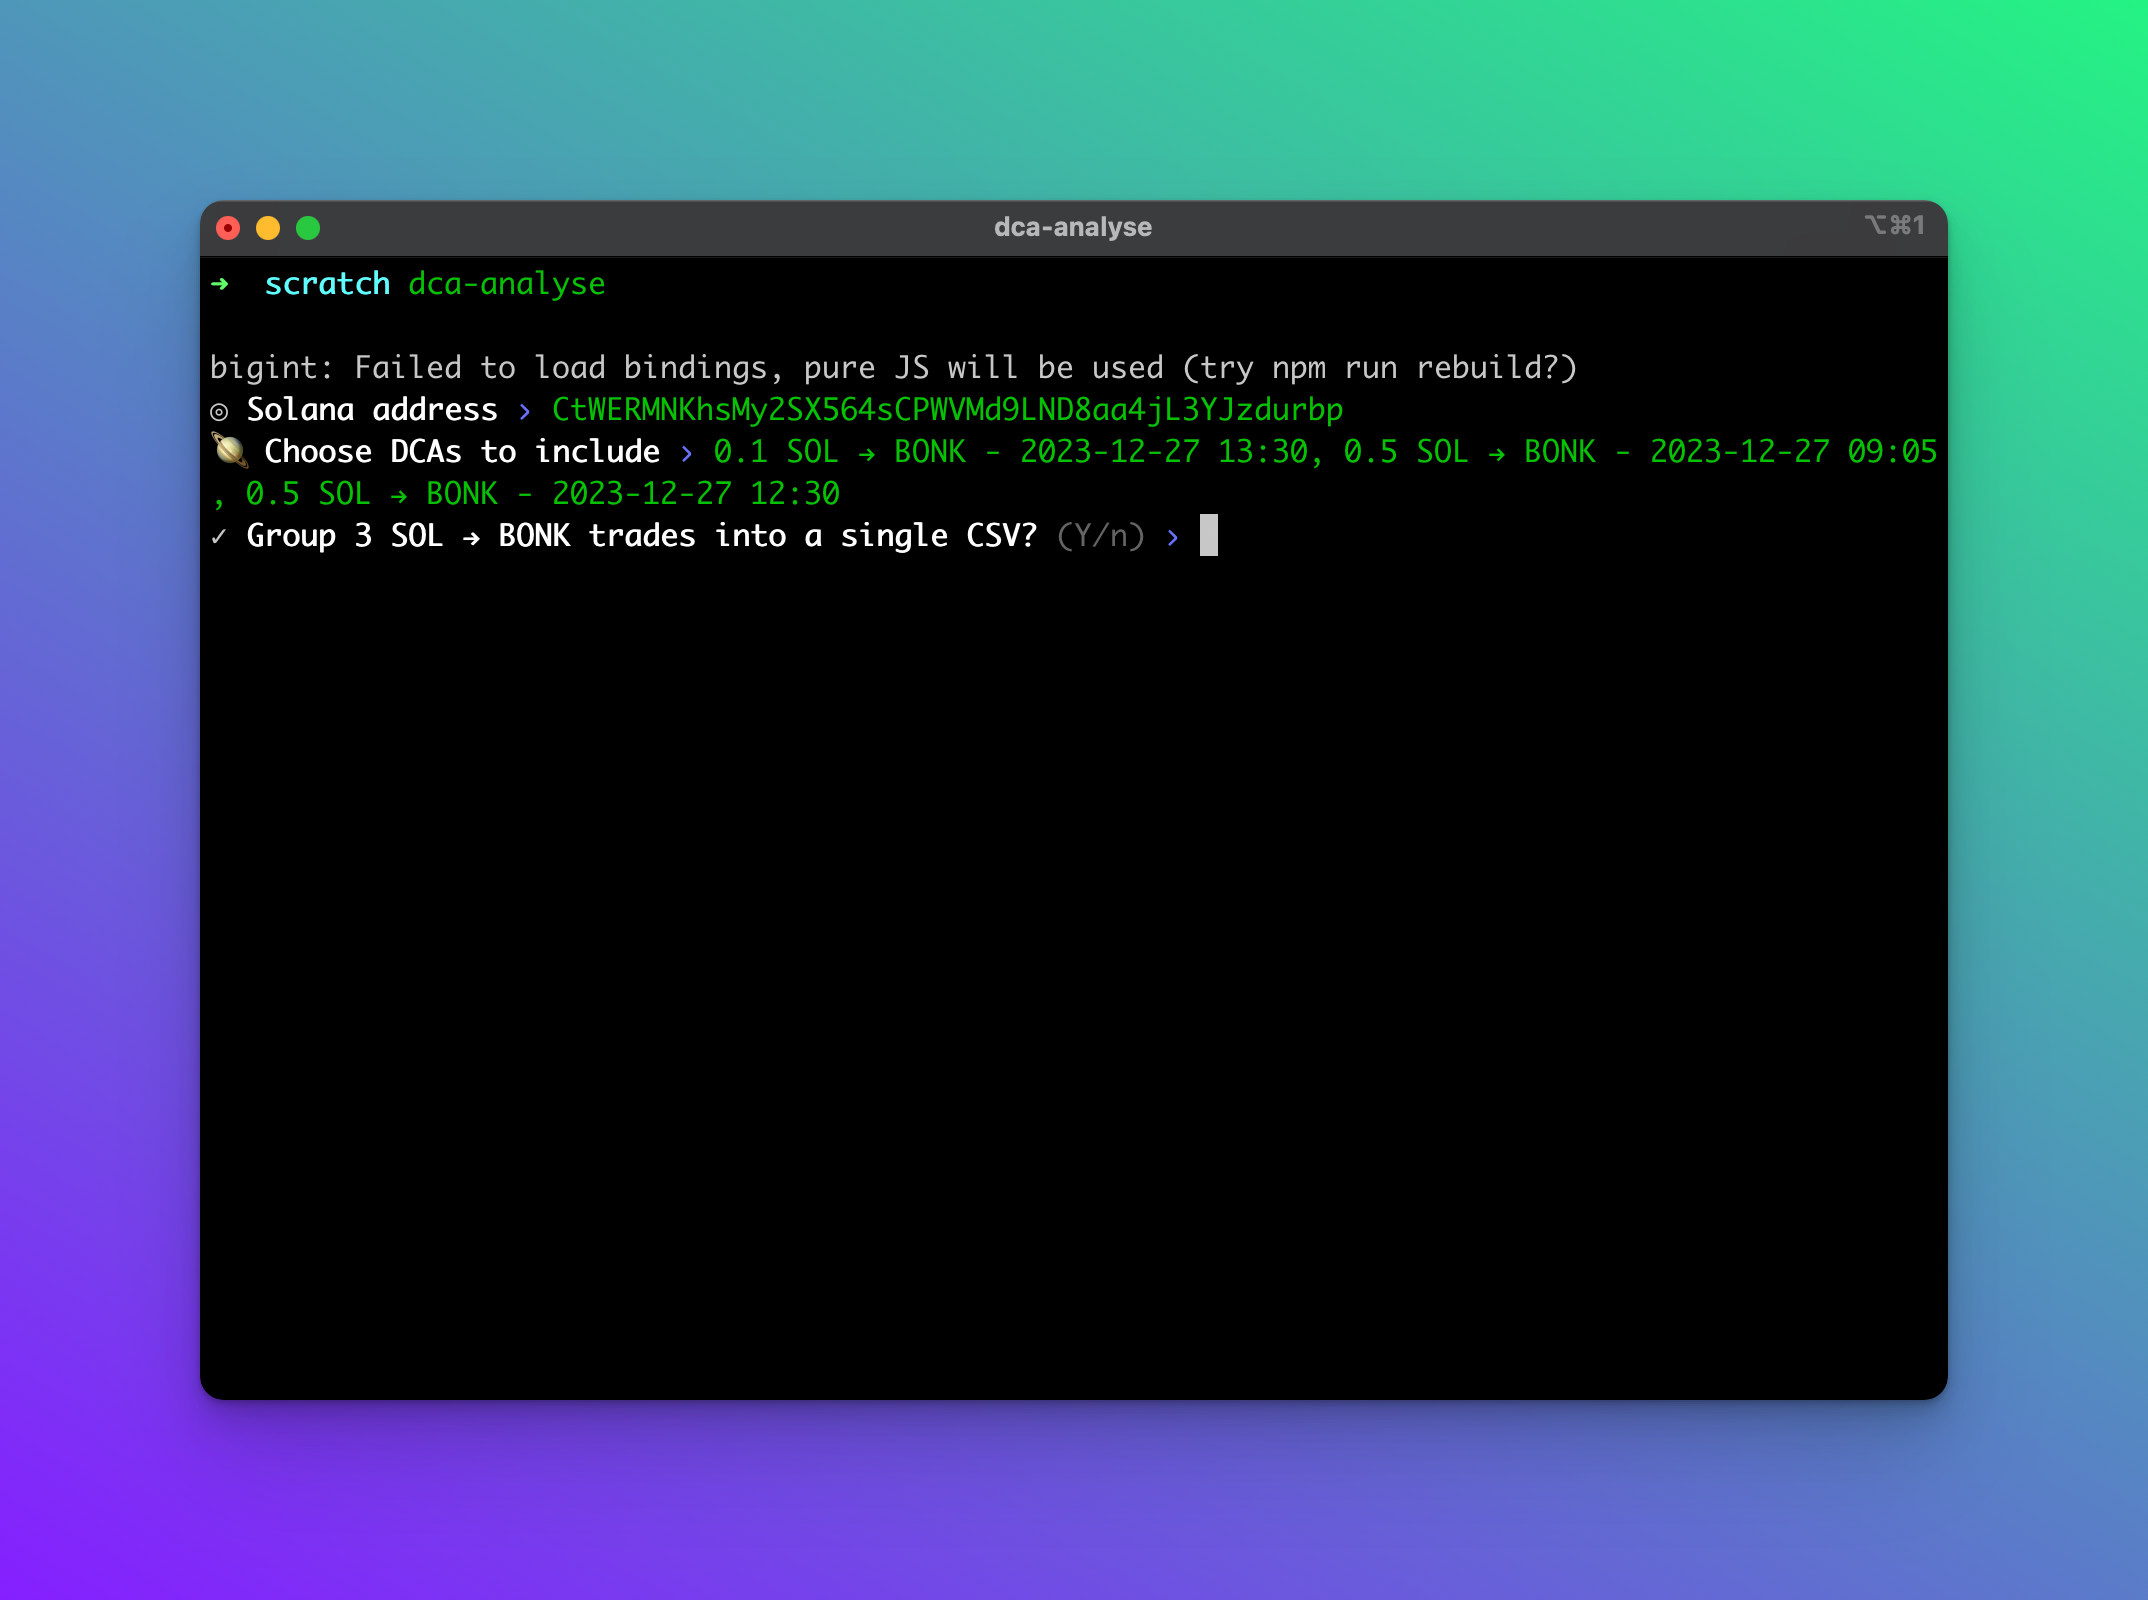Viewport: 2148px width, 1600px height.
Task: Click the 'scratch' directory name in prompt
Action: pyautogui.click(x=327, y=284)
